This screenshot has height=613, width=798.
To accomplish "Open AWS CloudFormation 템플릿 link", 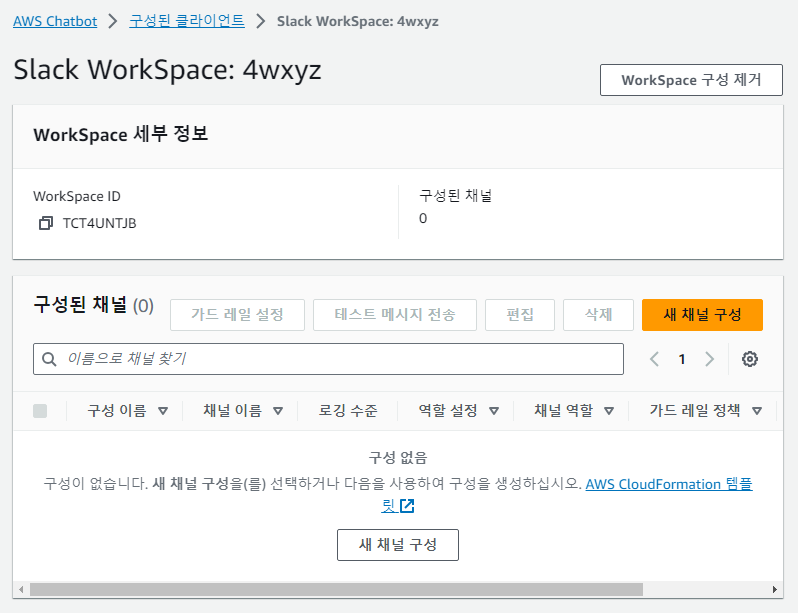I will 669,484.
